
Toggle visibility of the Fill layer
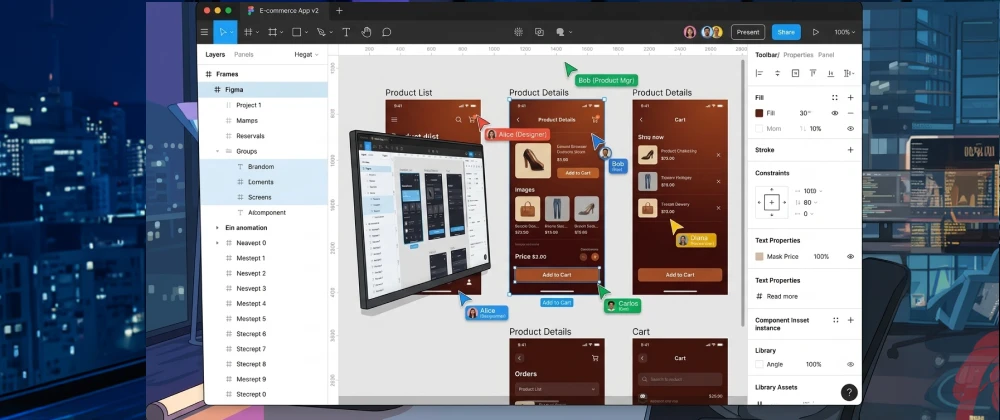[835, 113]
